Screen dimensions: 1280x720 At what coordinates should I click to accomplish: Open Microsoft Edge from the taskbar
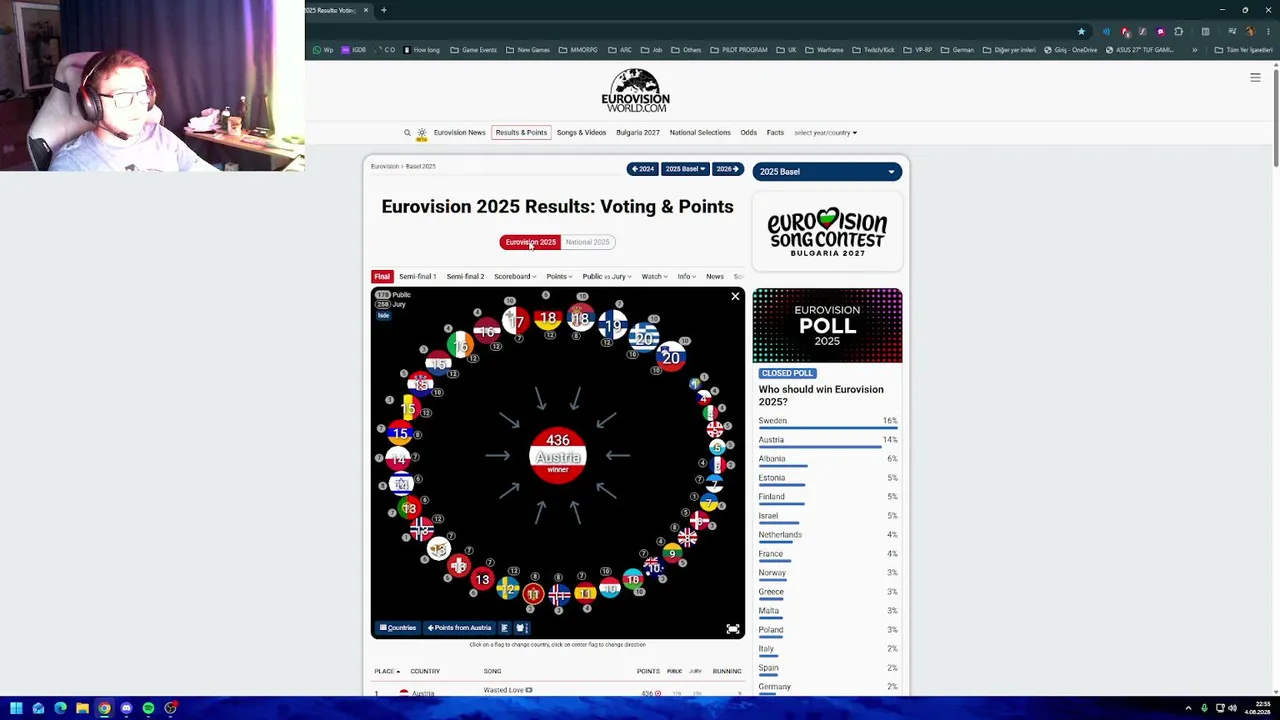click(x=60, y=708)
